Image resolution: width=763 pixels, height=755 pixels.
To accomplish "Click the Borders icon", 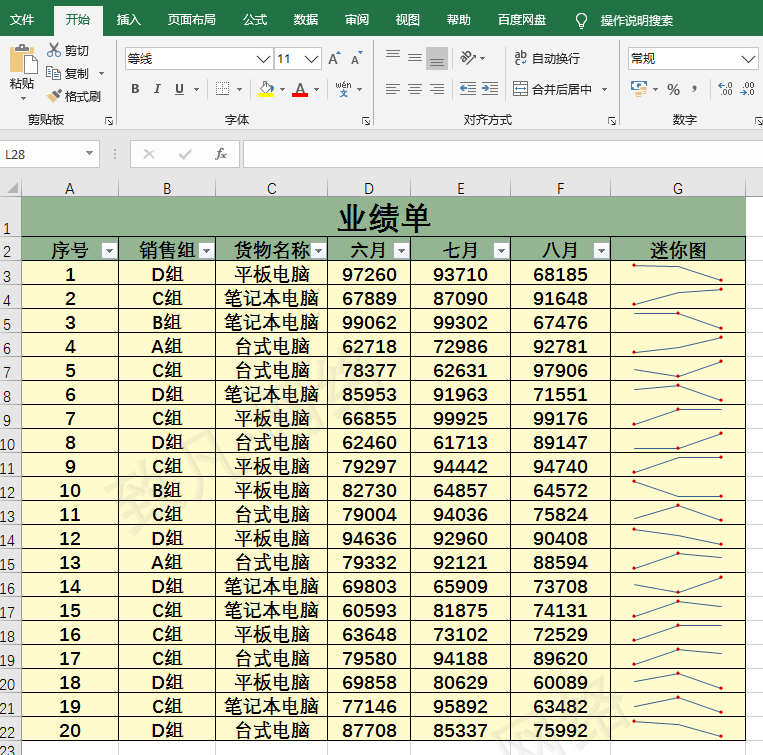I will pyautogui.click(x=222, y=89).
